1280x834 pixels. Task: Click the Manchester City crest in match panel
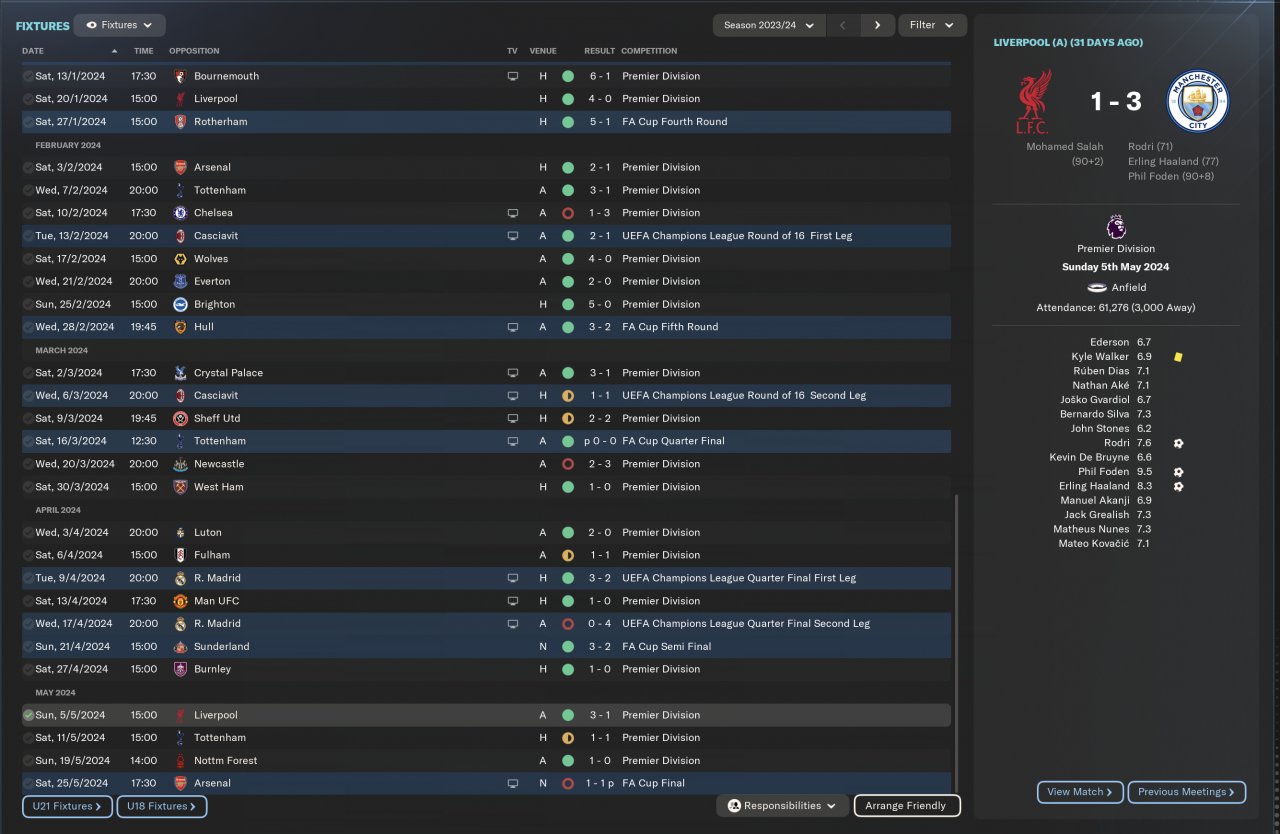(1197, 102)
